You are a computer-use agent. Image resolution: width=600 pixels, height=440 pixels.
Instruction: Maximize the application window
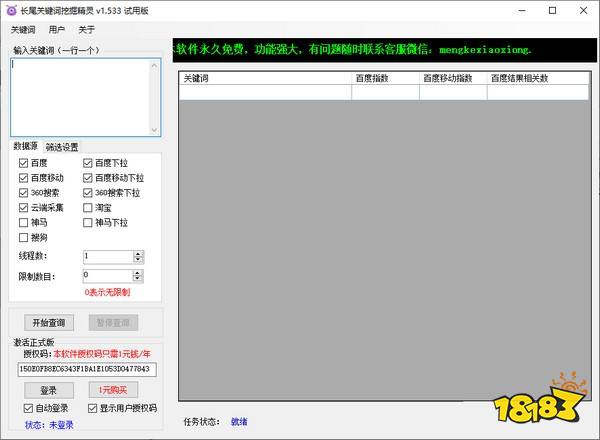[x=553, y=11]
